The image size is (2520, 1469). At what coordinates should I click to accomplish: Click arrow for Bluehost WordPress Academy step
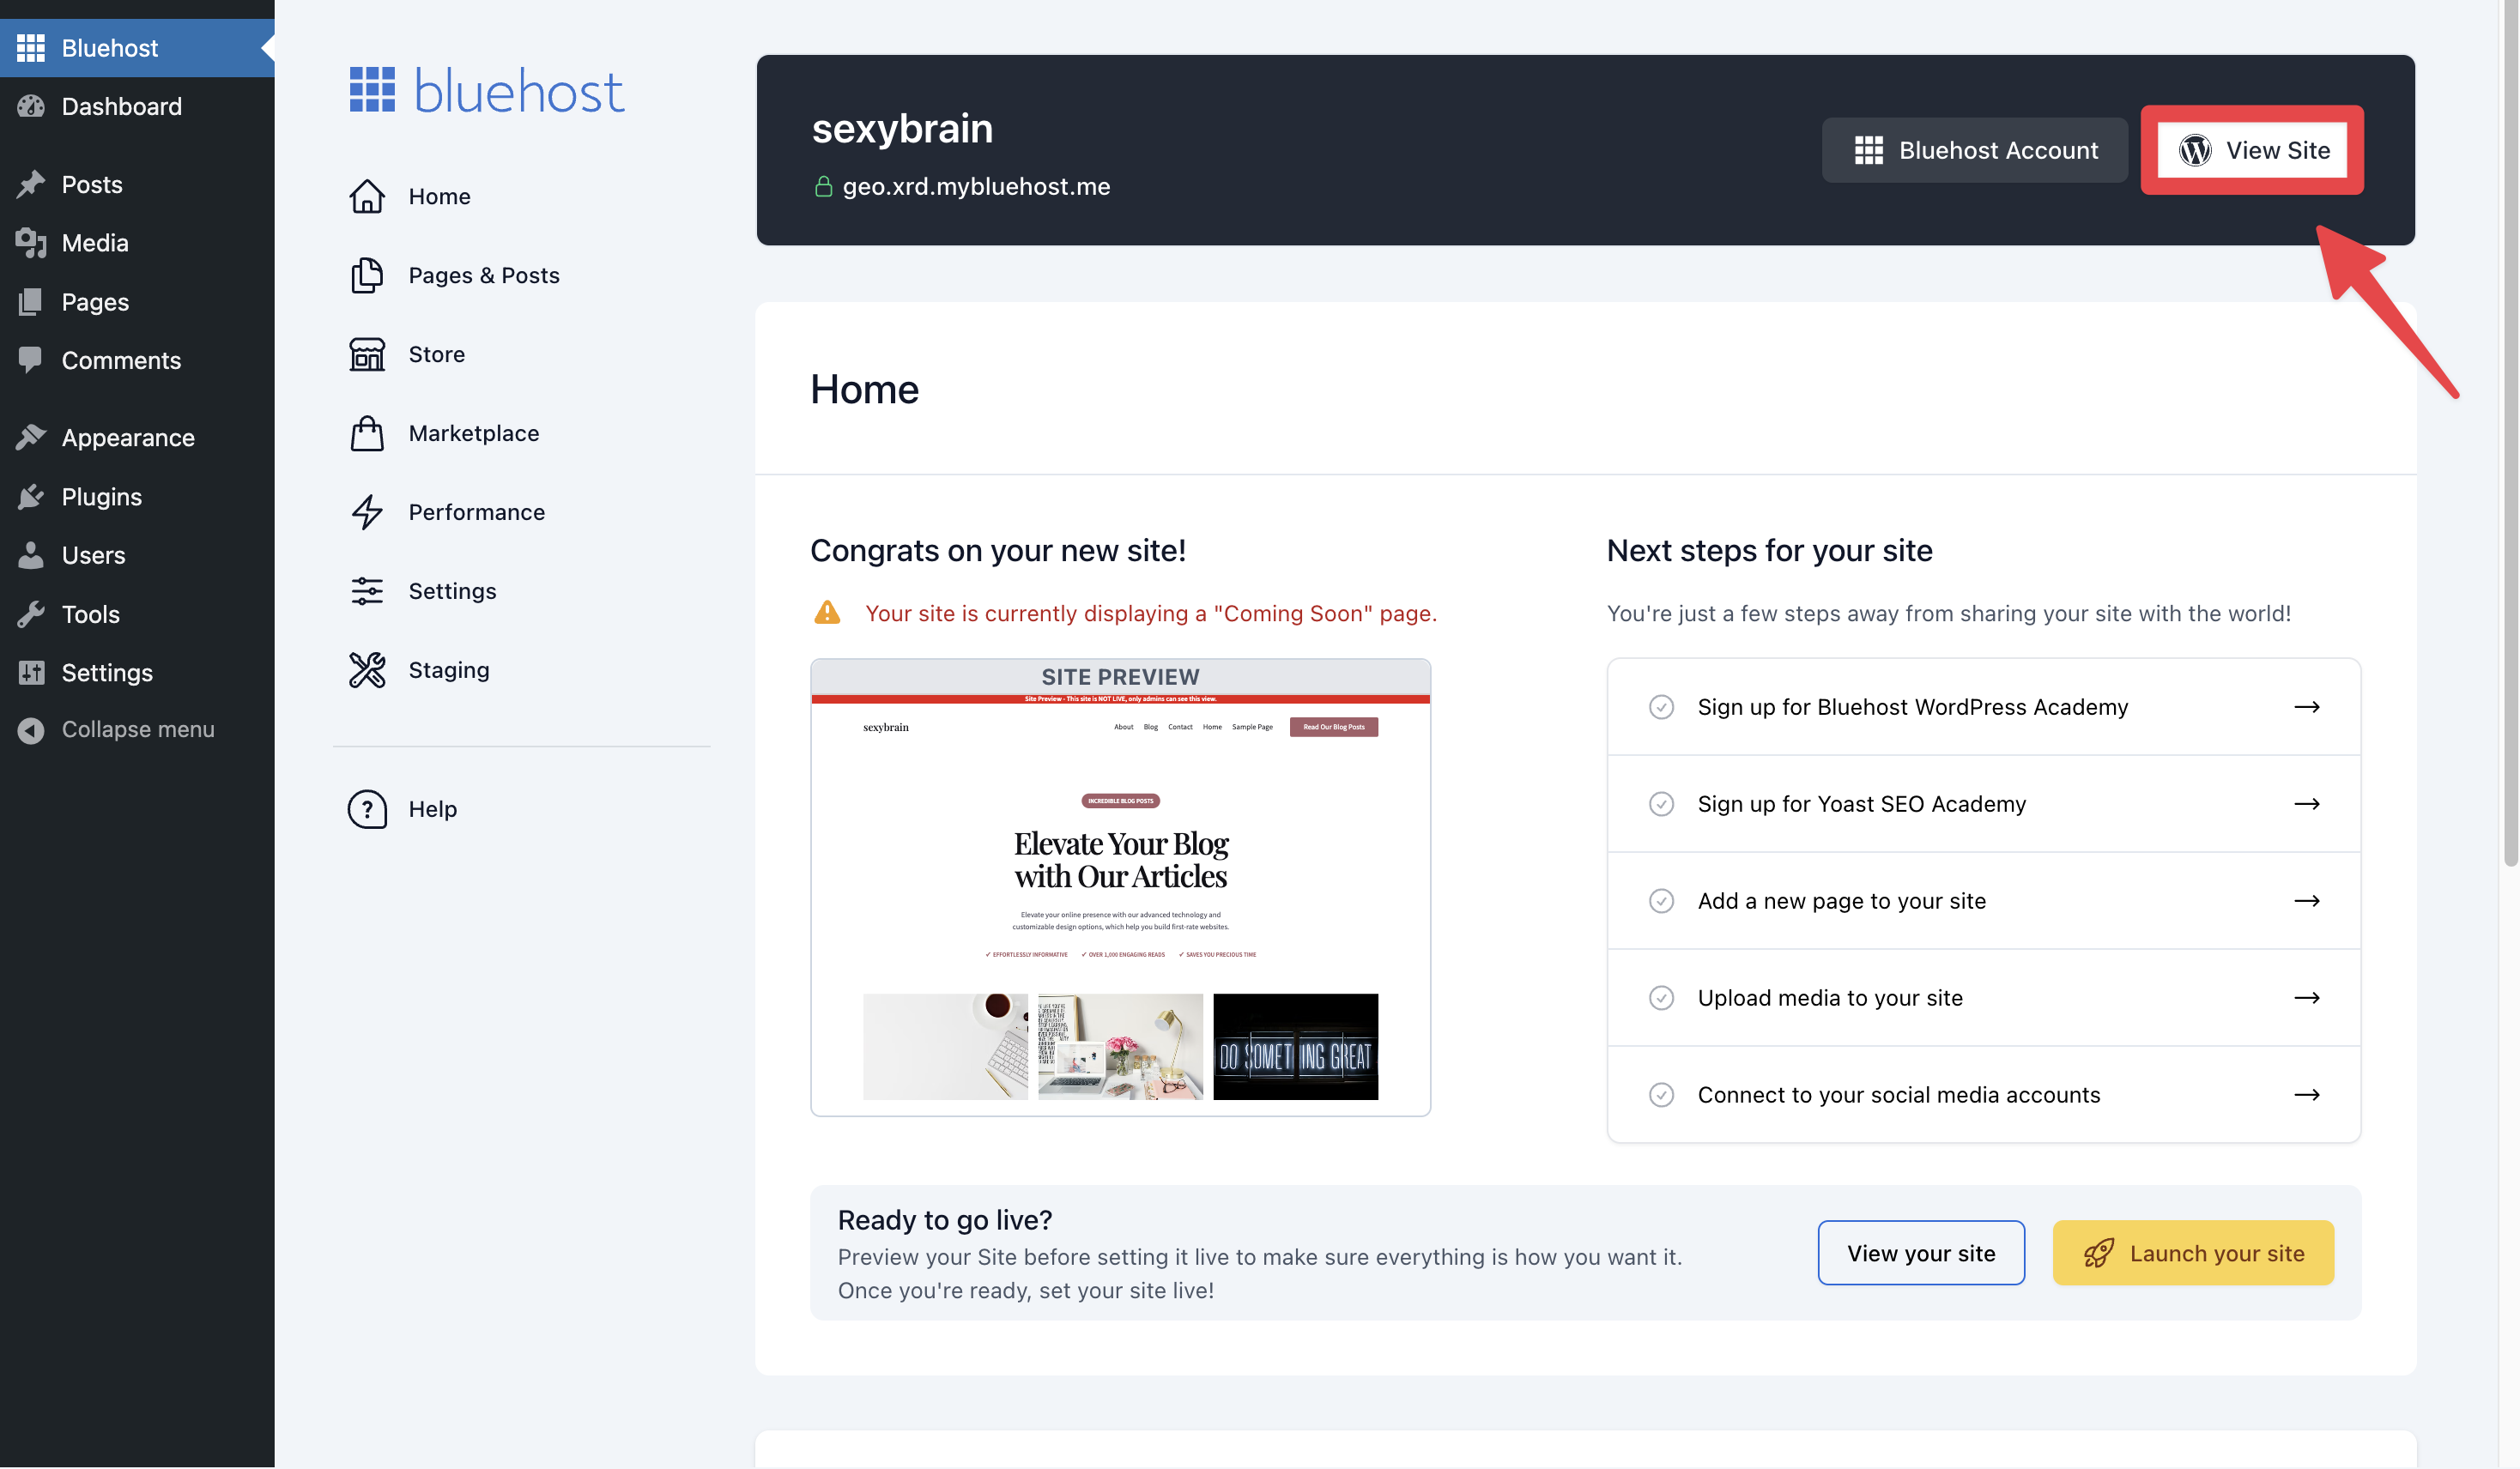pos(2306,707)
